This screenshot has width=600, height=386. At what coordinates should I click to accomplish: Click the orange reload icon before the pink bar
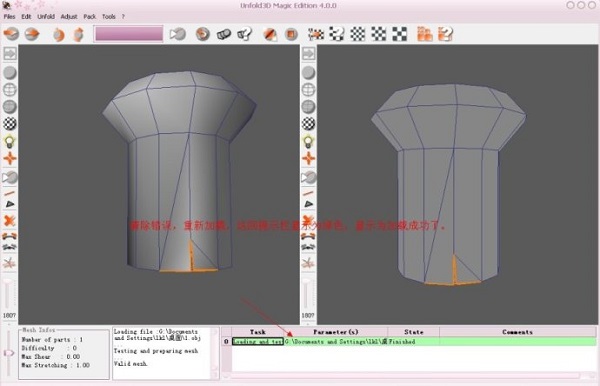(x=59, y=34)
